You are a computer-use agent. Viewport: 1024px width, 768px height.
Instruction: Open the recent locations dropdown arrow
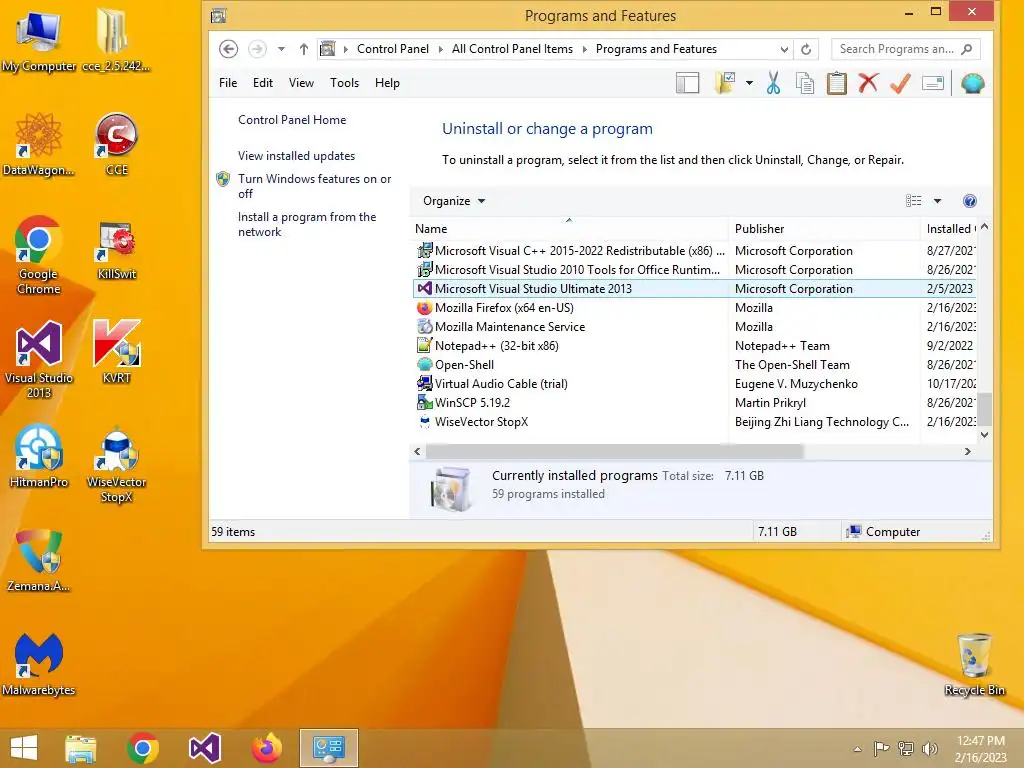coord(281,49)
